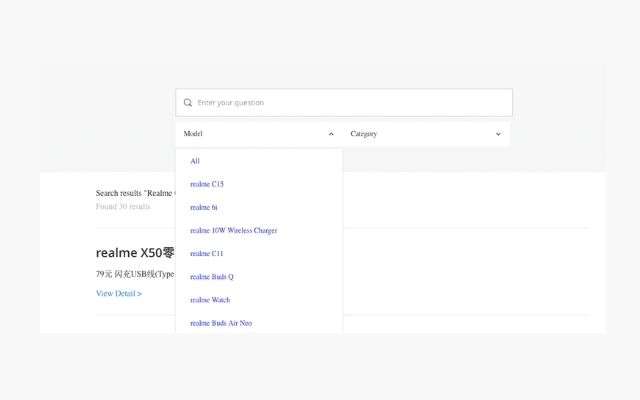Select 'All' in the Model list
The width and height of the screenshot is (640, 400).
pyautogui.click(x=195, y=161)
